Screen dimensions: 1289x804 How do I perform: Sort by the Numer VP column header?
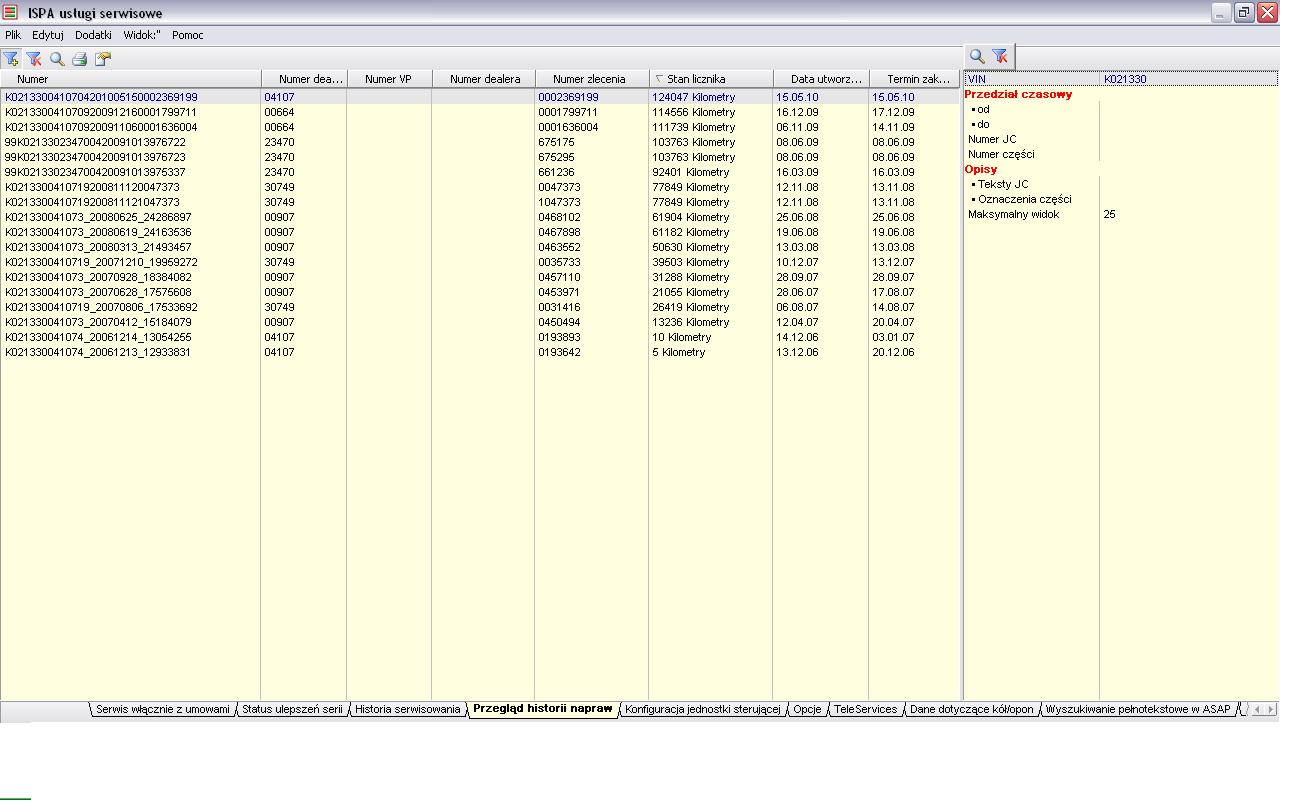pyautogui.click(x=389, y=79)
